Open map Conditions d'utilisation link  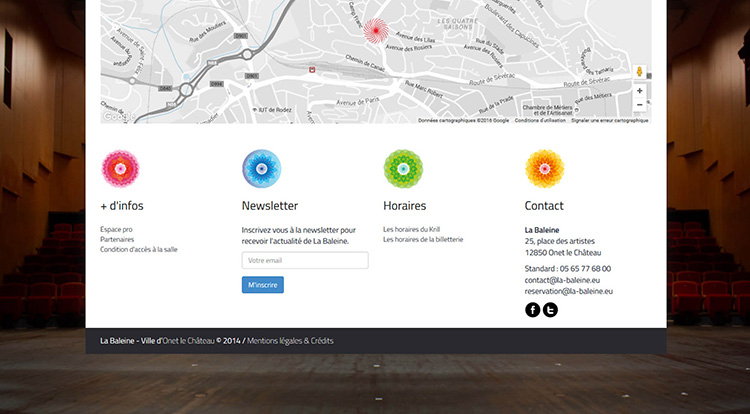(540, 120)
